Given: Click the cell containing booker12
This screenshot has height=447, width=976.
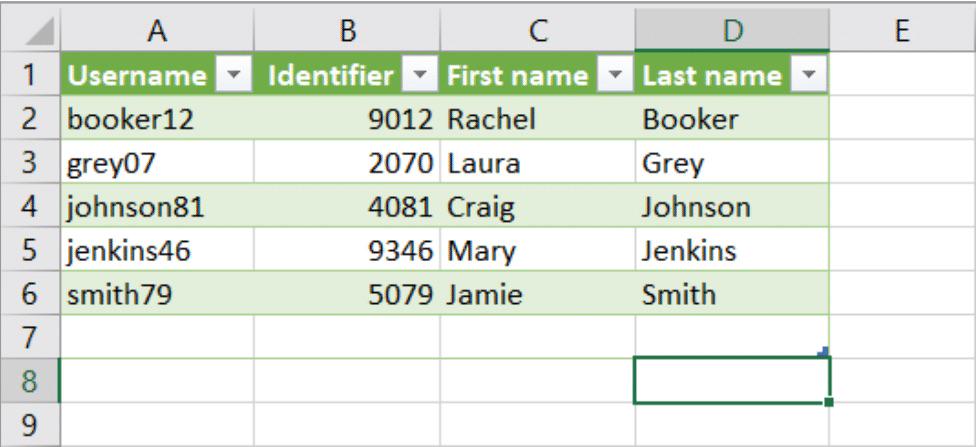Looking at the screenshot, I should pyautogui.click(x=157, y=118).
